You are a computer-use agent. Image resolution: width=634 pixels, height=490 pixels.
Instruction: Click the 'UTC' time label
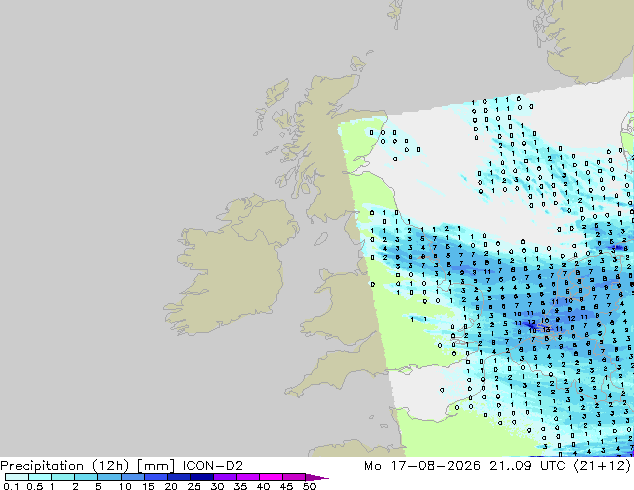click(553, 466)
